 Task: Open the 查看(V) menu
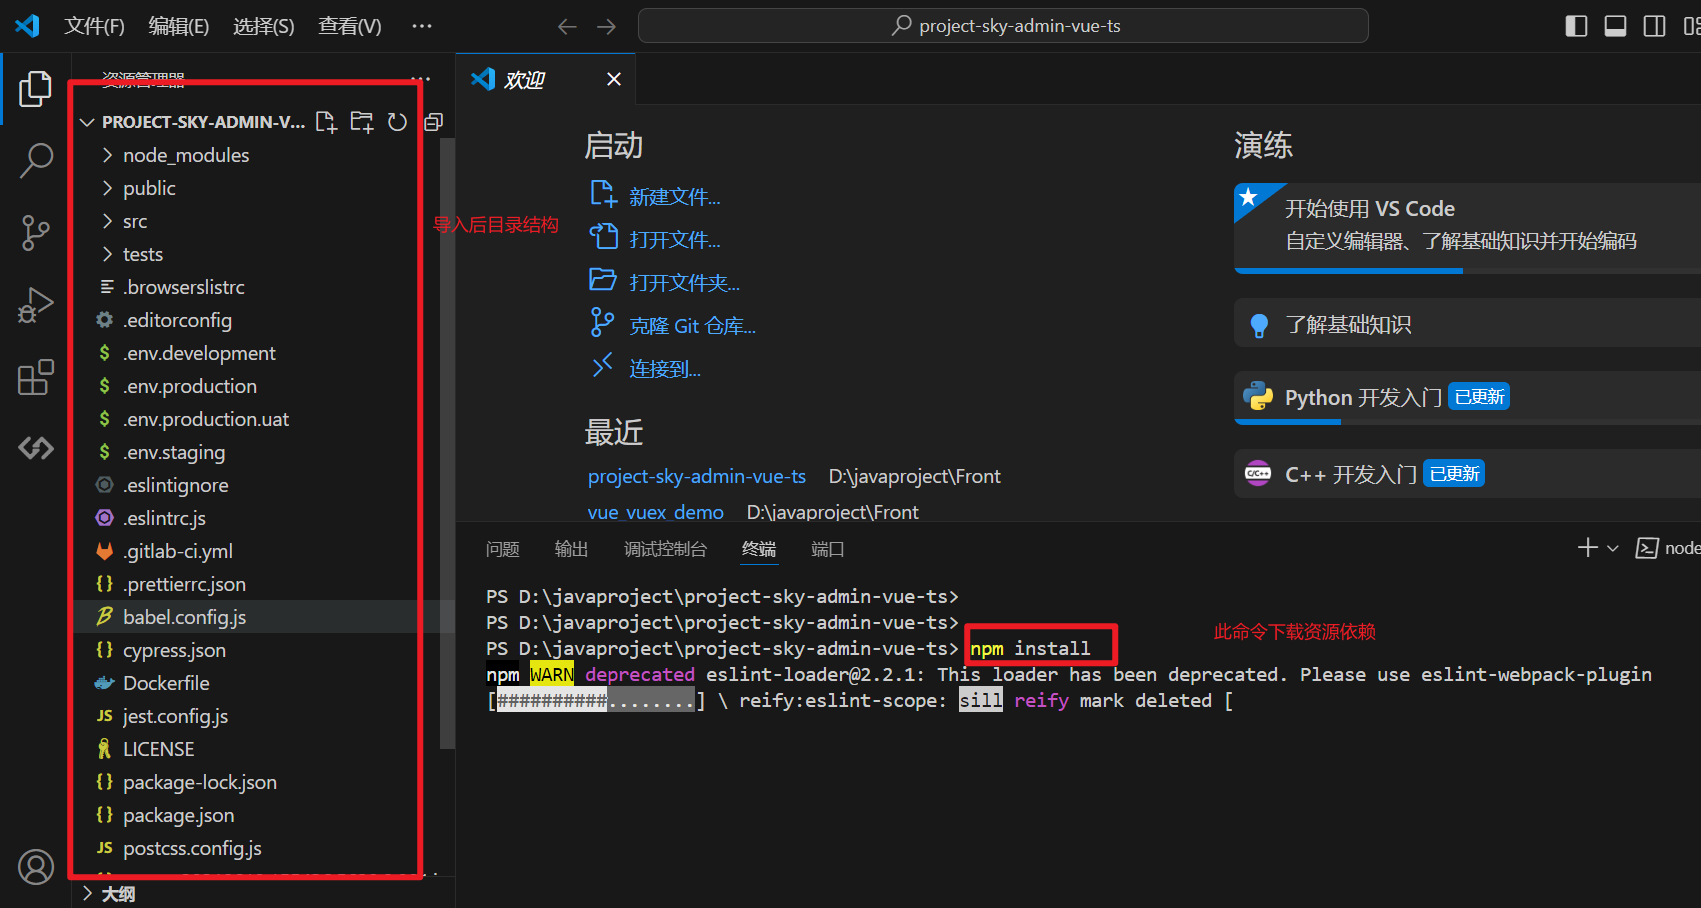[350, 26]
